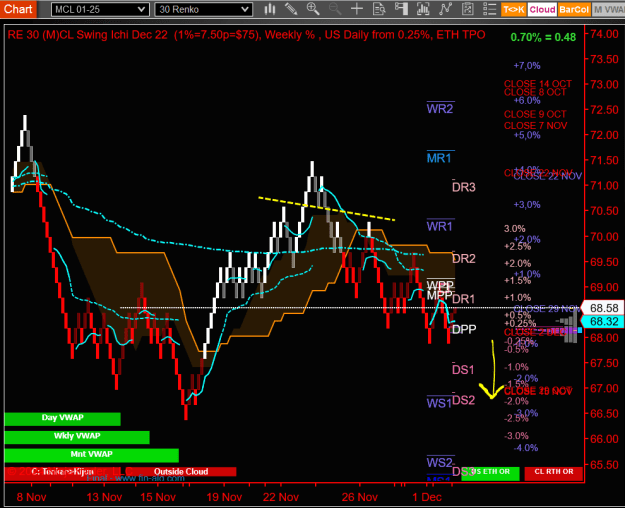Click the WR2 pivot label

(x=440, y=108)
